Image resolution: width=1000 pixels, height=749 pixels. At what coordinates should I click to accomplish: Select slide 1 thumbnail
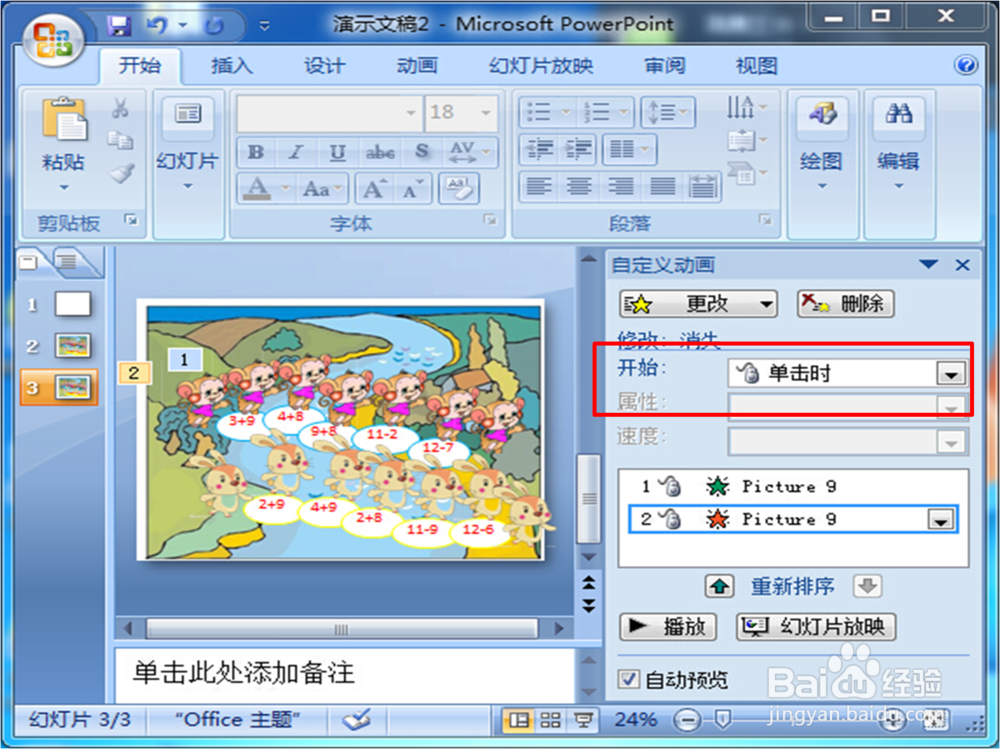[73, 304]
